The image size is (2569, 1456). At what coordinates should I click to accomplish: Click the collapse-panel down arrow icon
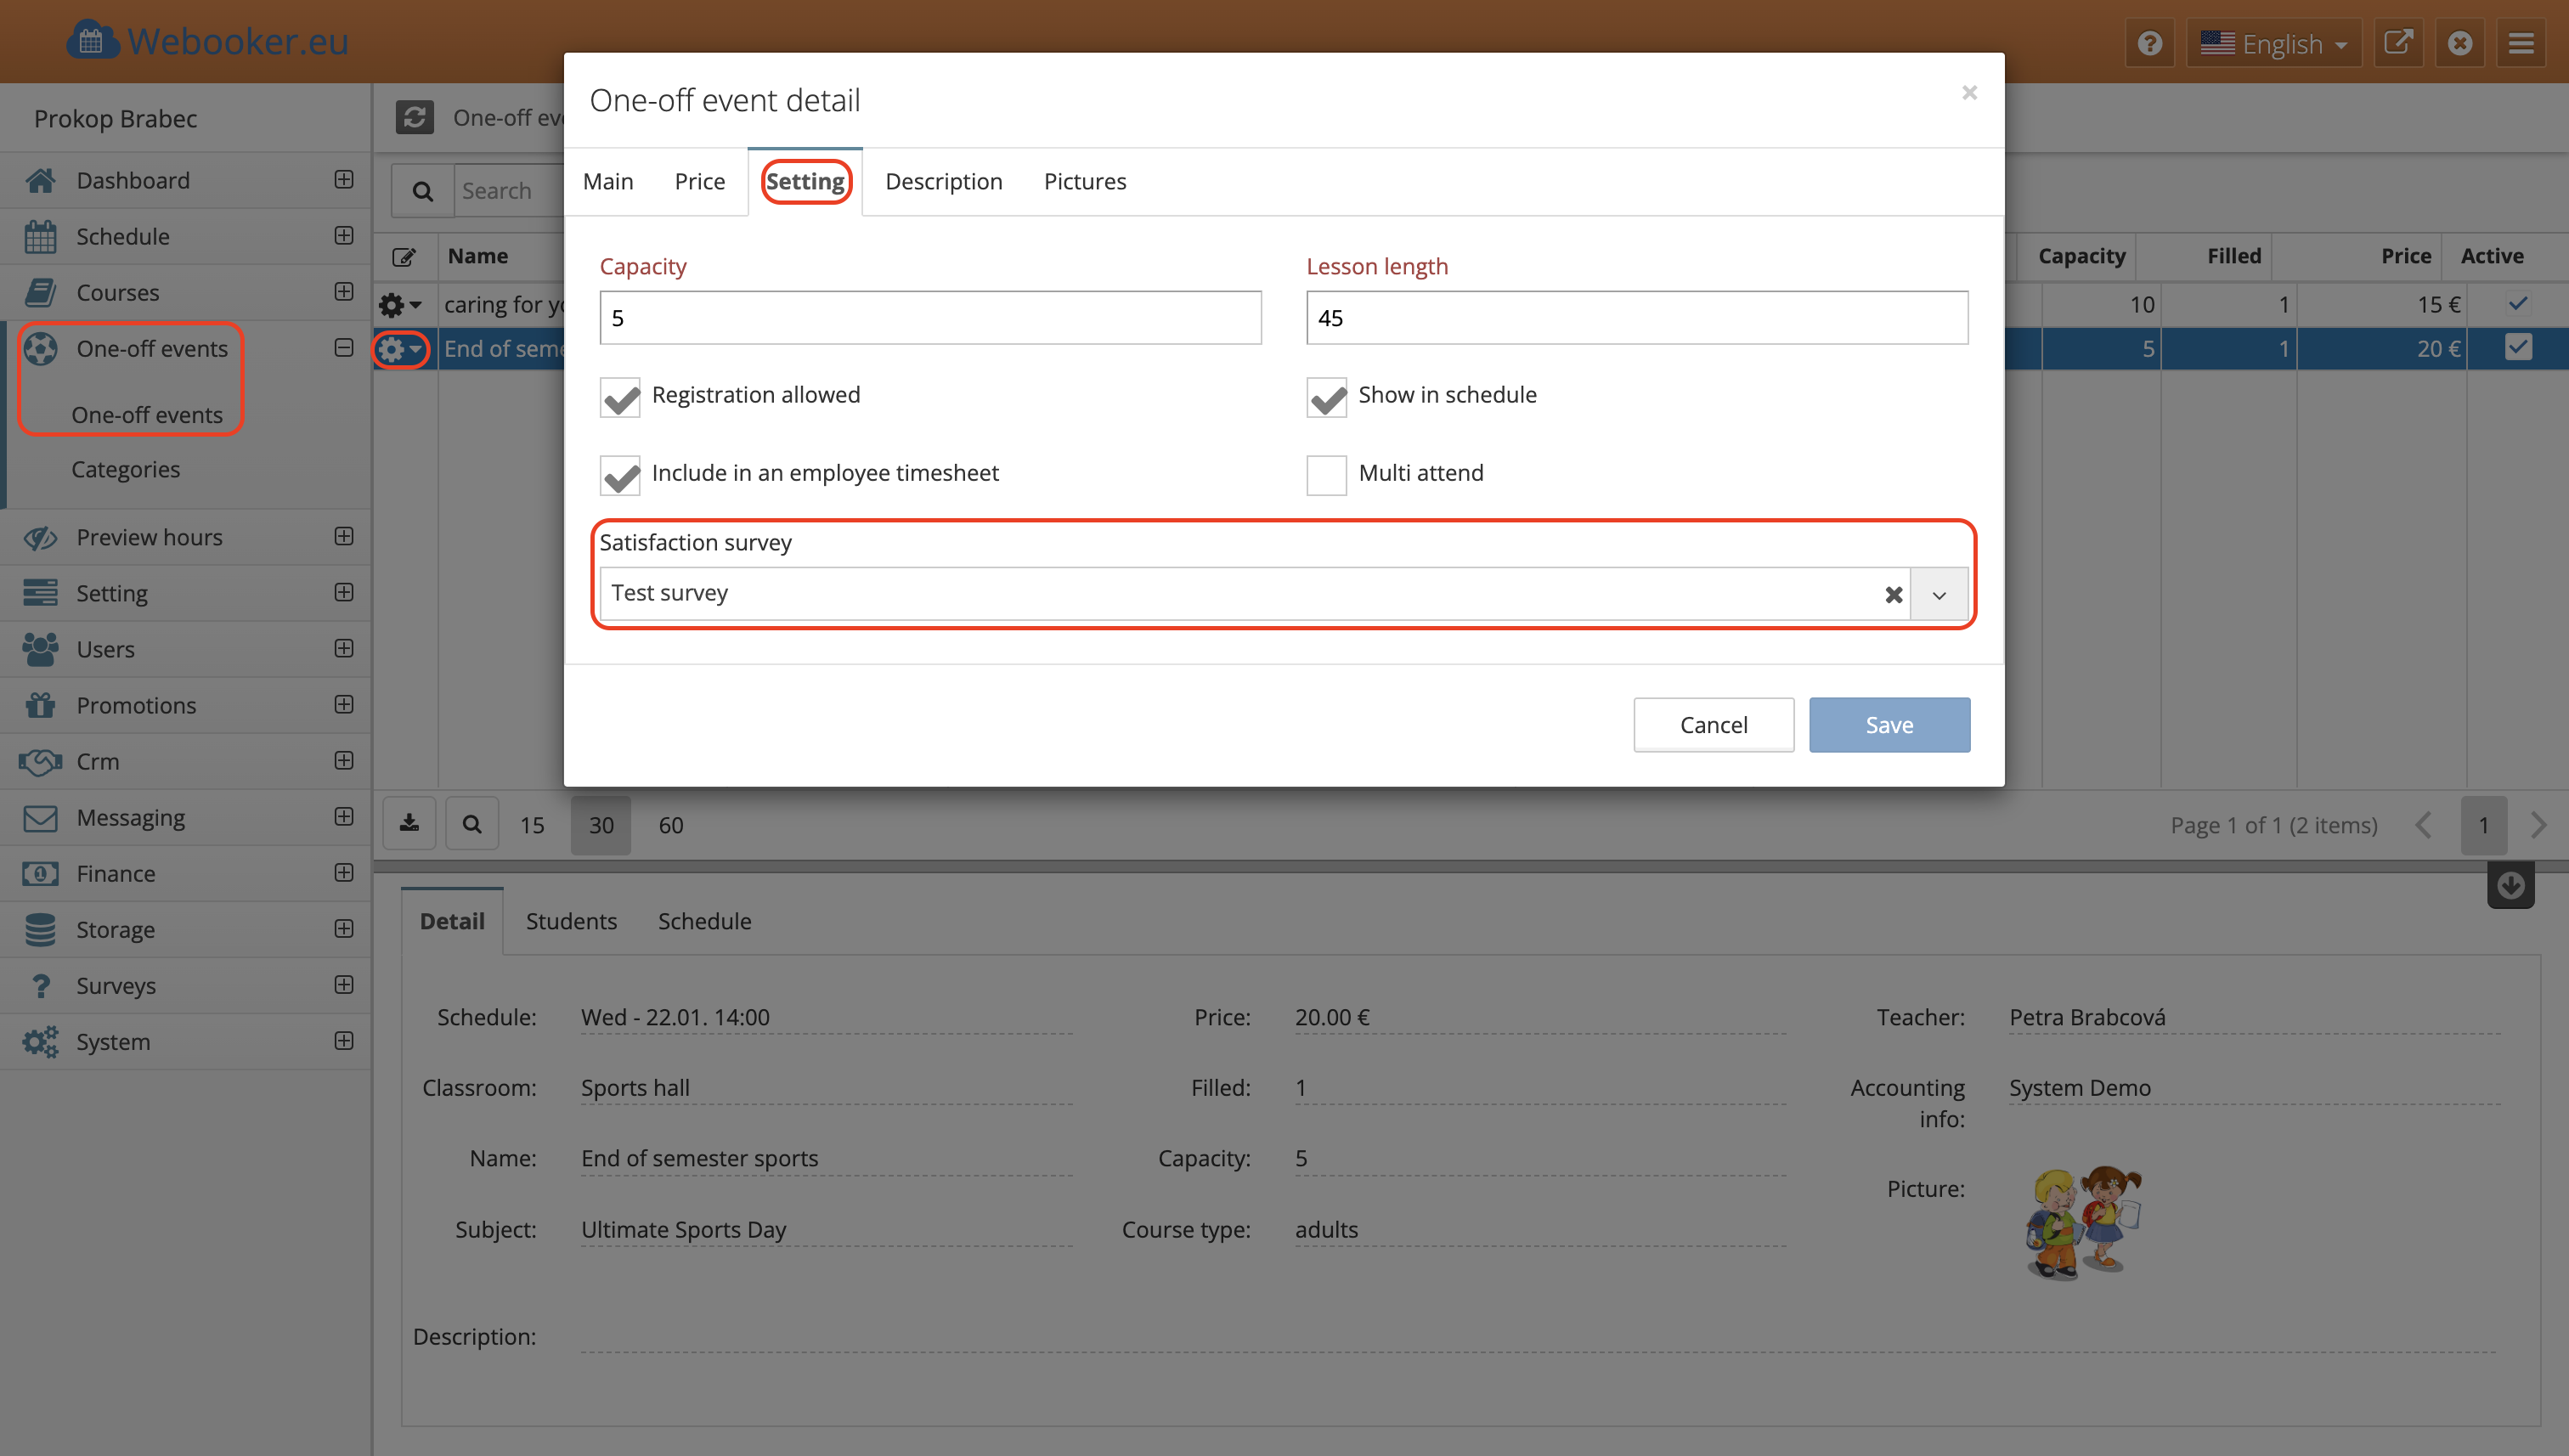pos(2510,885)
